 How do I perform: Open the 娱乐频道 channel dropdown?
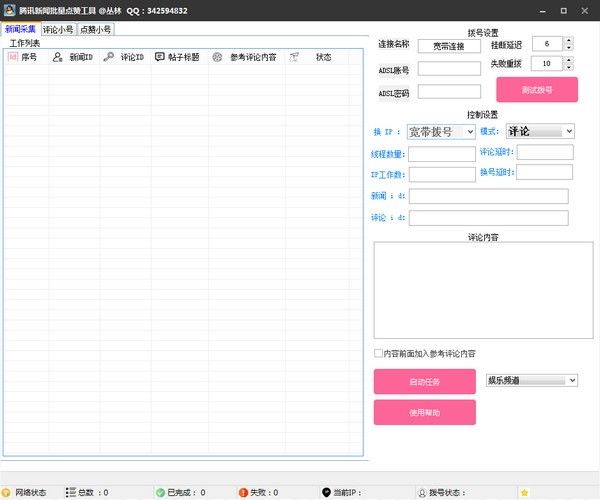572,380
